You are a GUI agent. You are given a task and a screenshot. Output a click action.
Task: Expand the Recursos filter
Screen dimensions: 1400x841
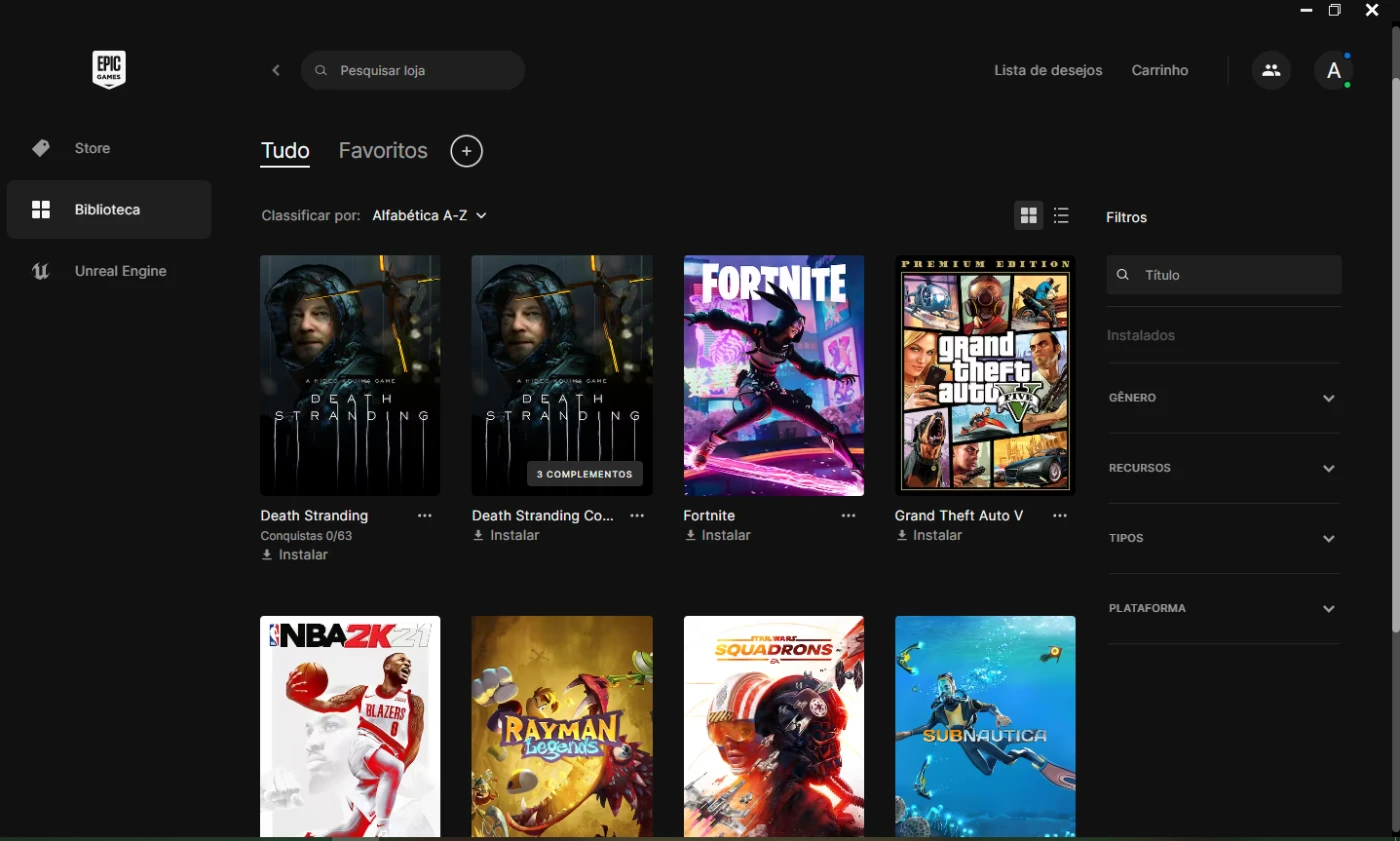pyautogui.click(x=1224, y=468)
